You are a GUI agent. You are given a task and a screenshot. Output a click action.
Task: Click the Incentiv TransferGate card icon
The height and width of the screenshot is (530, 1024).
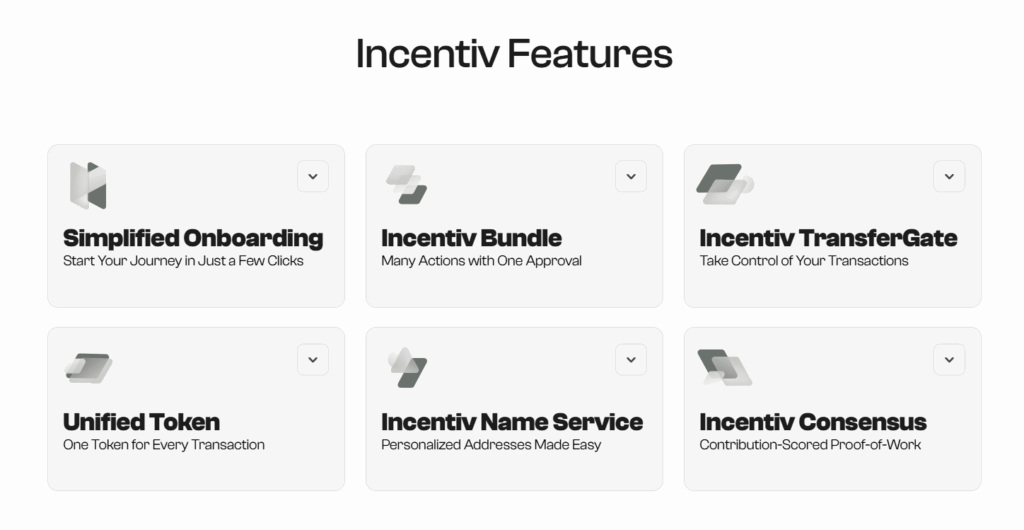[724, 184]
